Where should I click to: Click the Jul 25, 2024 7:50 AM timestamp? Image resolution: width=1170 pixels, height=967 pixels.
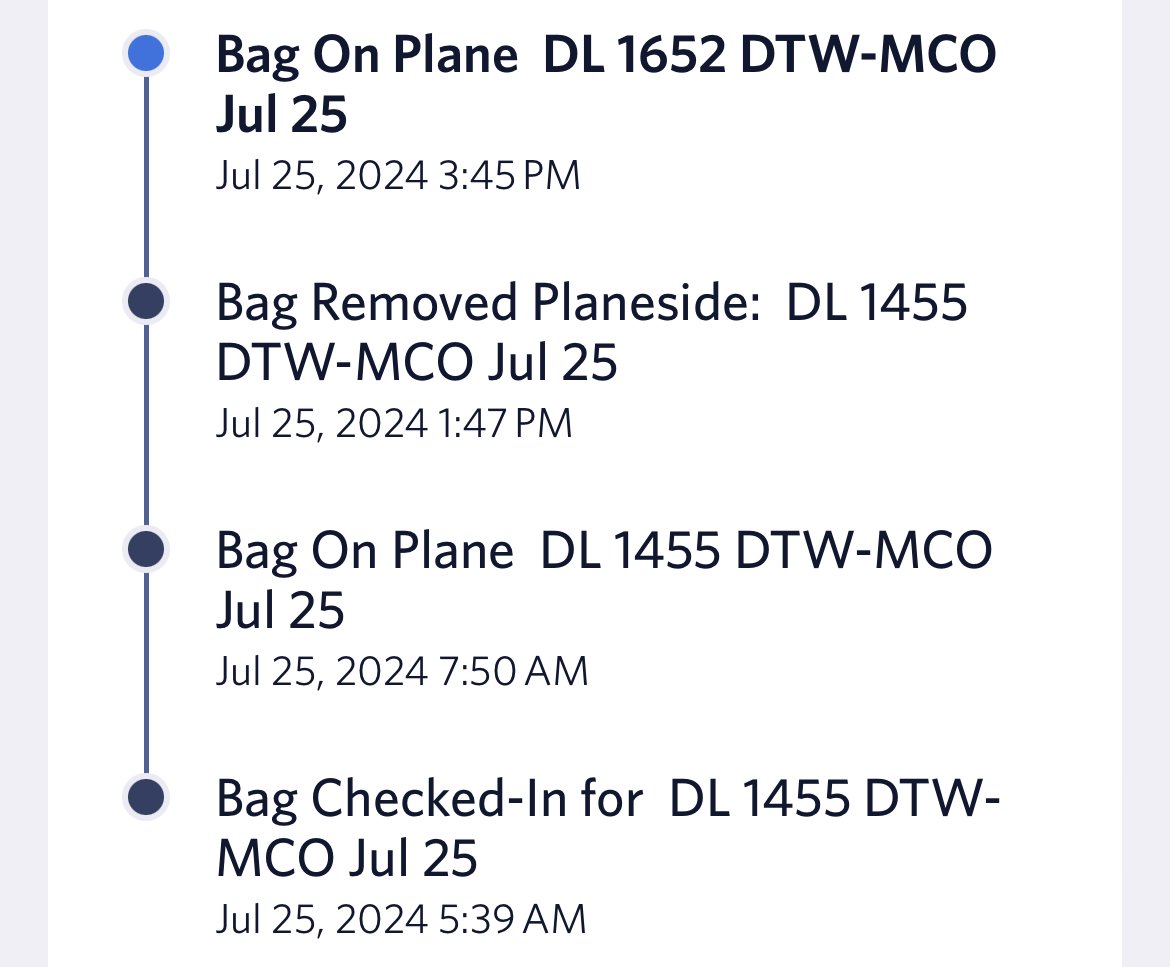point(402,672)
